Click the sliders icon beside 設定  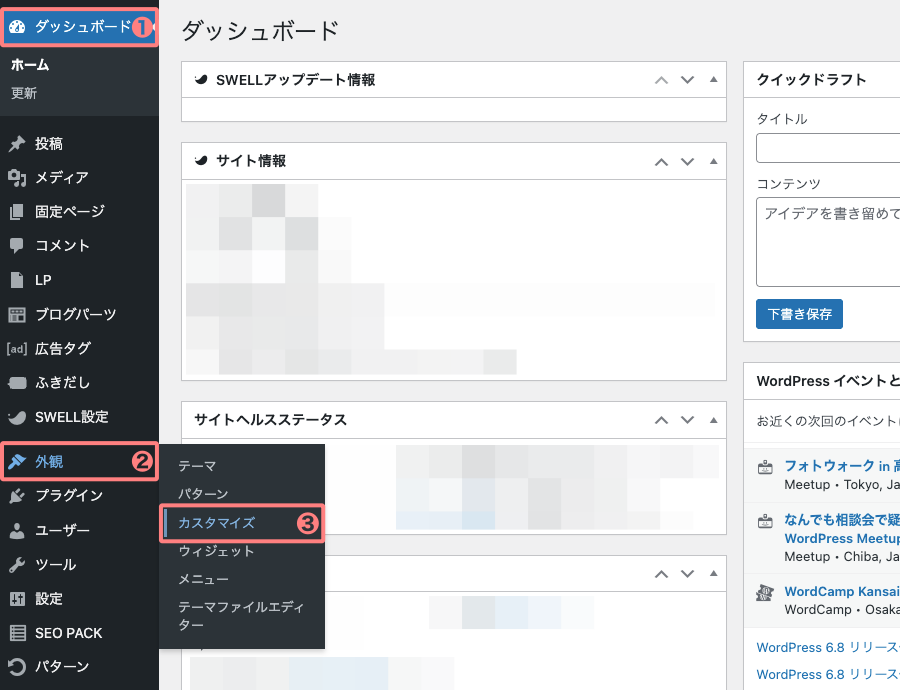[x=17, y=599]
